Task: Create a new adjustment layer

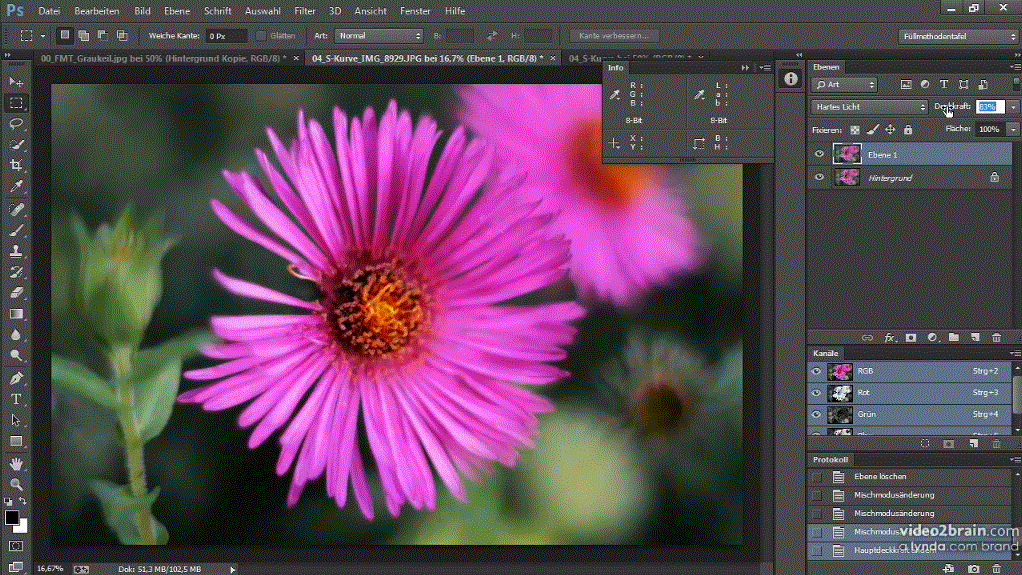Action: (x=932, y=338)
